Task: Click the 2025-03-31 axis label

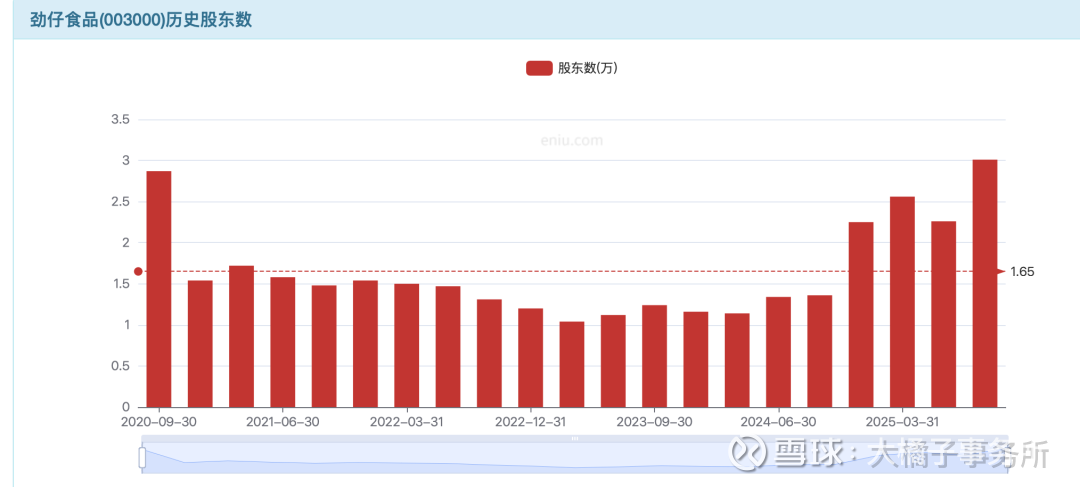Action: [x=902, y=421]
